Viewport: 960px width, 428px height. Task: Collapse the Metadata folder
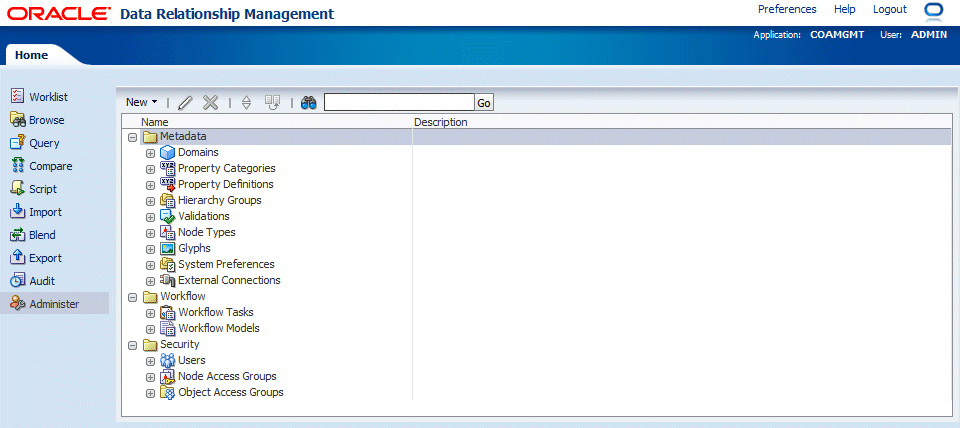pyautogui.click(x=132, y=137)
